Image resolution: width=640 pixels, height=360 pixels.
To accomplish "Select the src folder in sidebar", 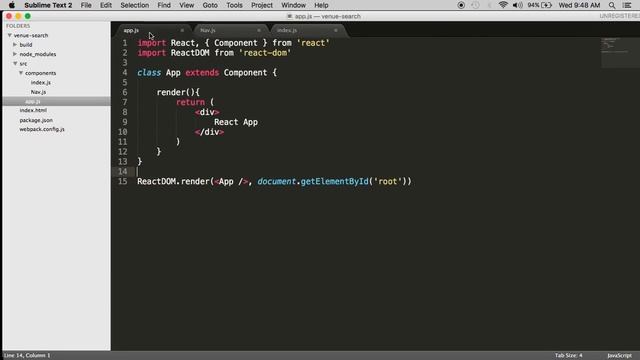I will pos(23,64).
